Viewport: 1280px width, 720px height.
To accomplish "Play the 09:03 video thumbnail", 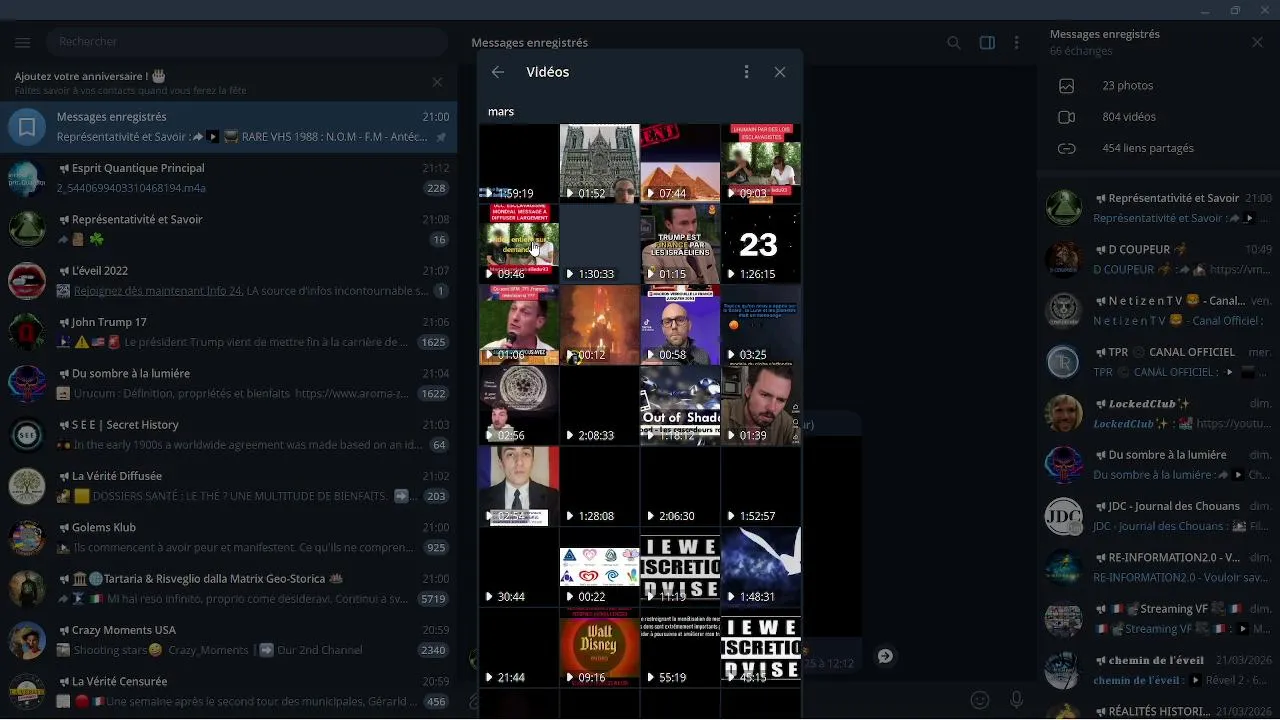I will coord(761,163).
